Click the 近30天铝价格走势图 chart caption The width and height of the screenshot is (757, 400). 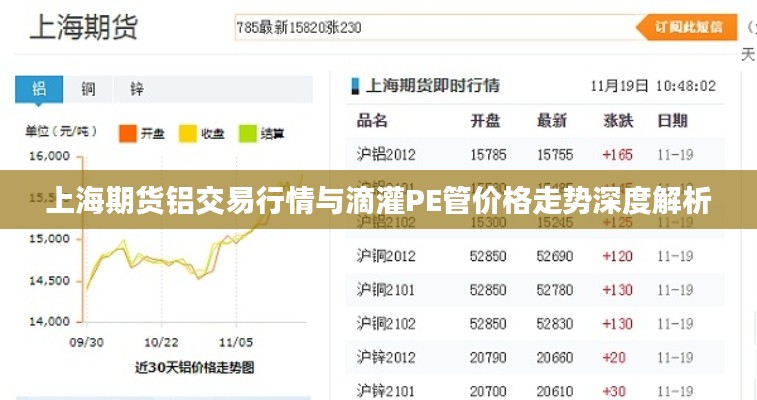(194, 367)
